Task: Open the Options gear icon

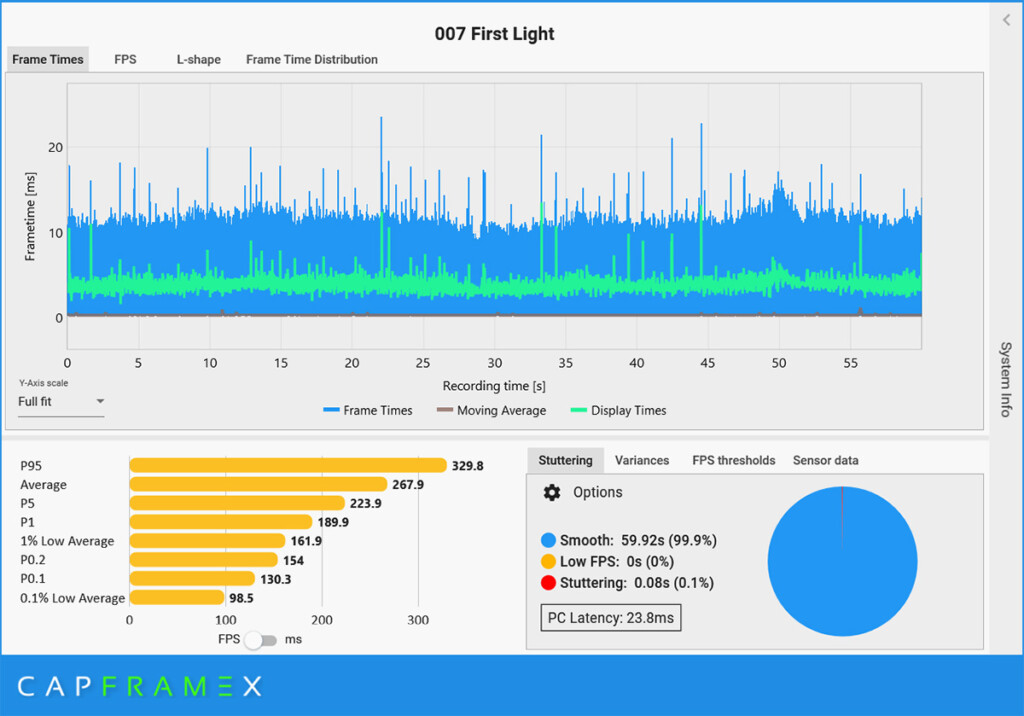Action: [x=552, y=493]
